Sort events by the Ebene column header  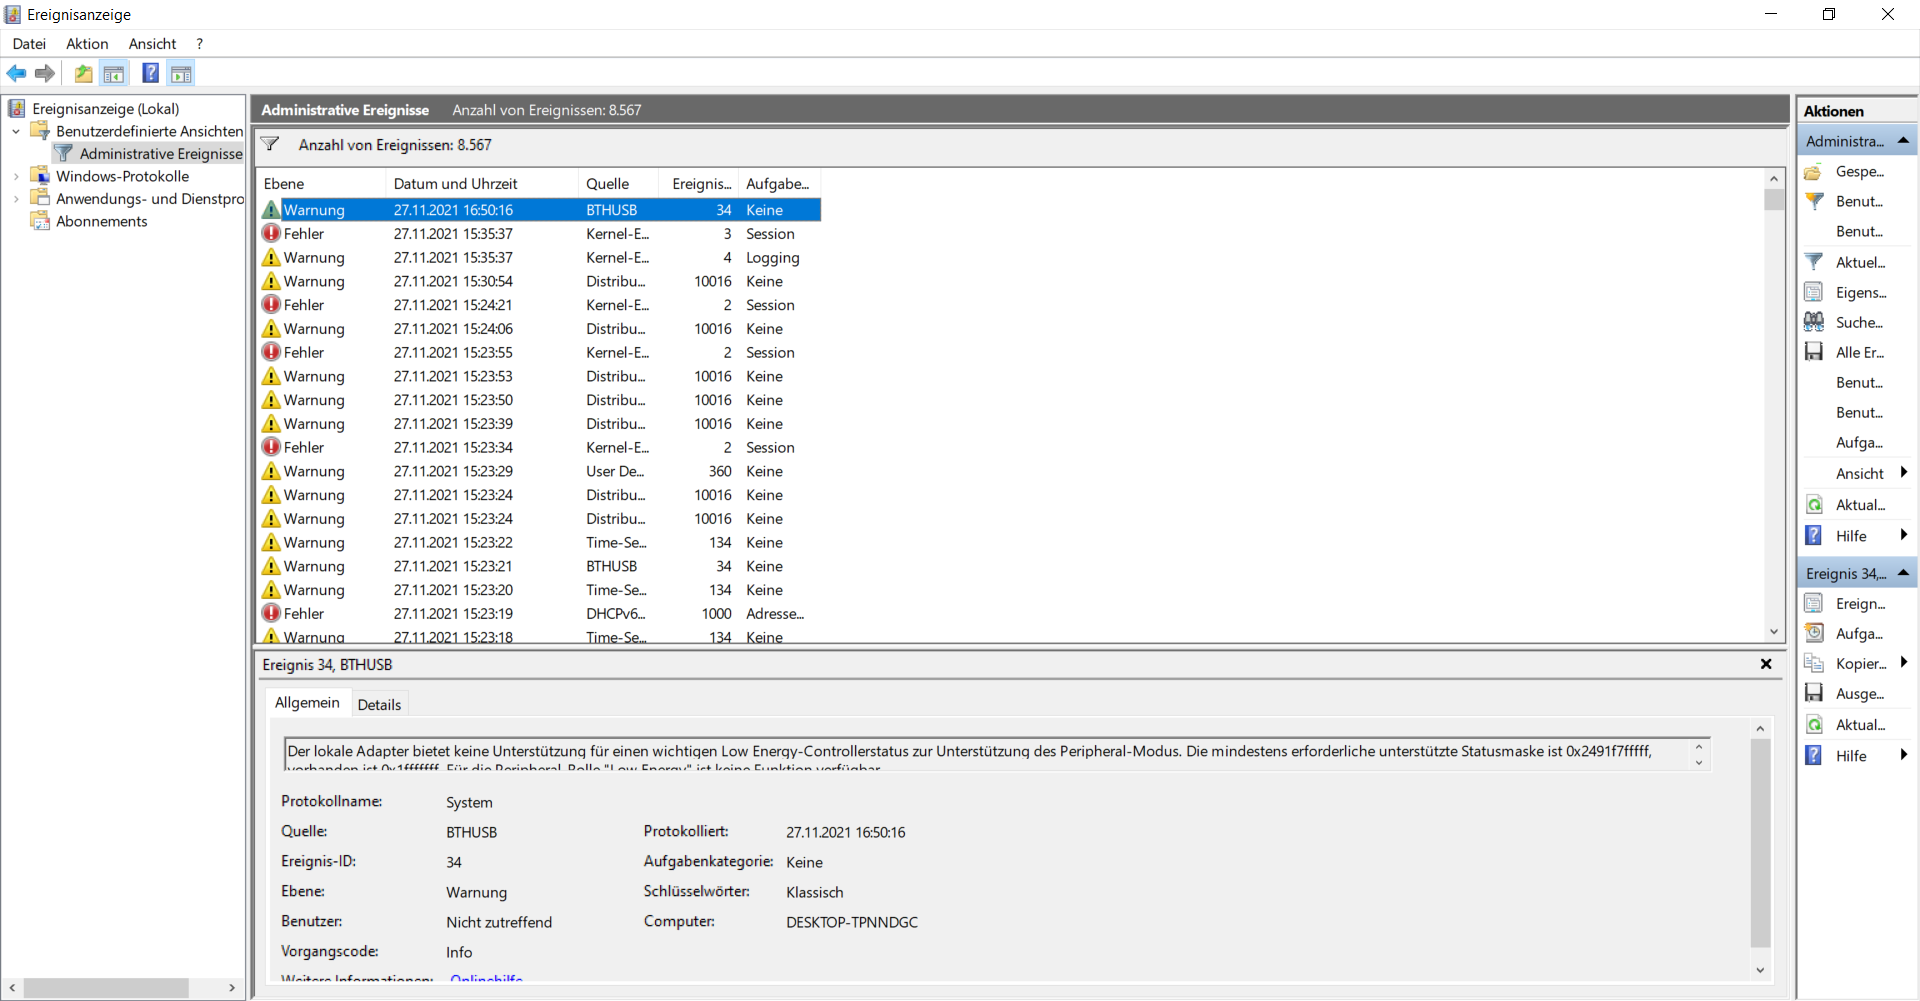(321, 184)
